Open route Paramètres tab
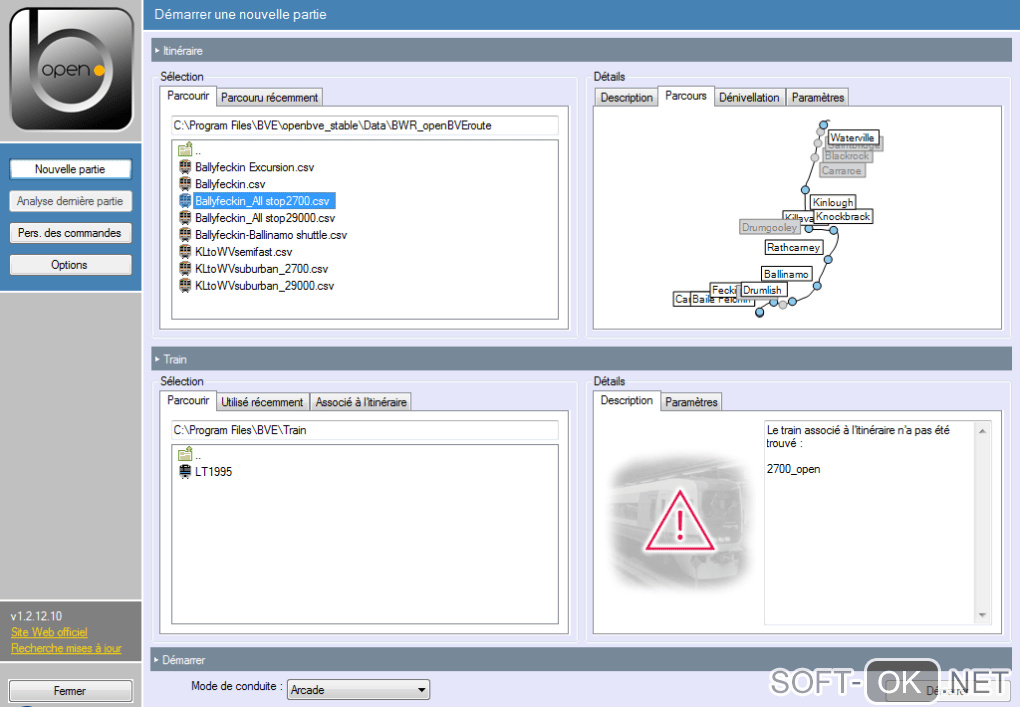The height and width of the screenshot is (707, 1020). (818, 98)
